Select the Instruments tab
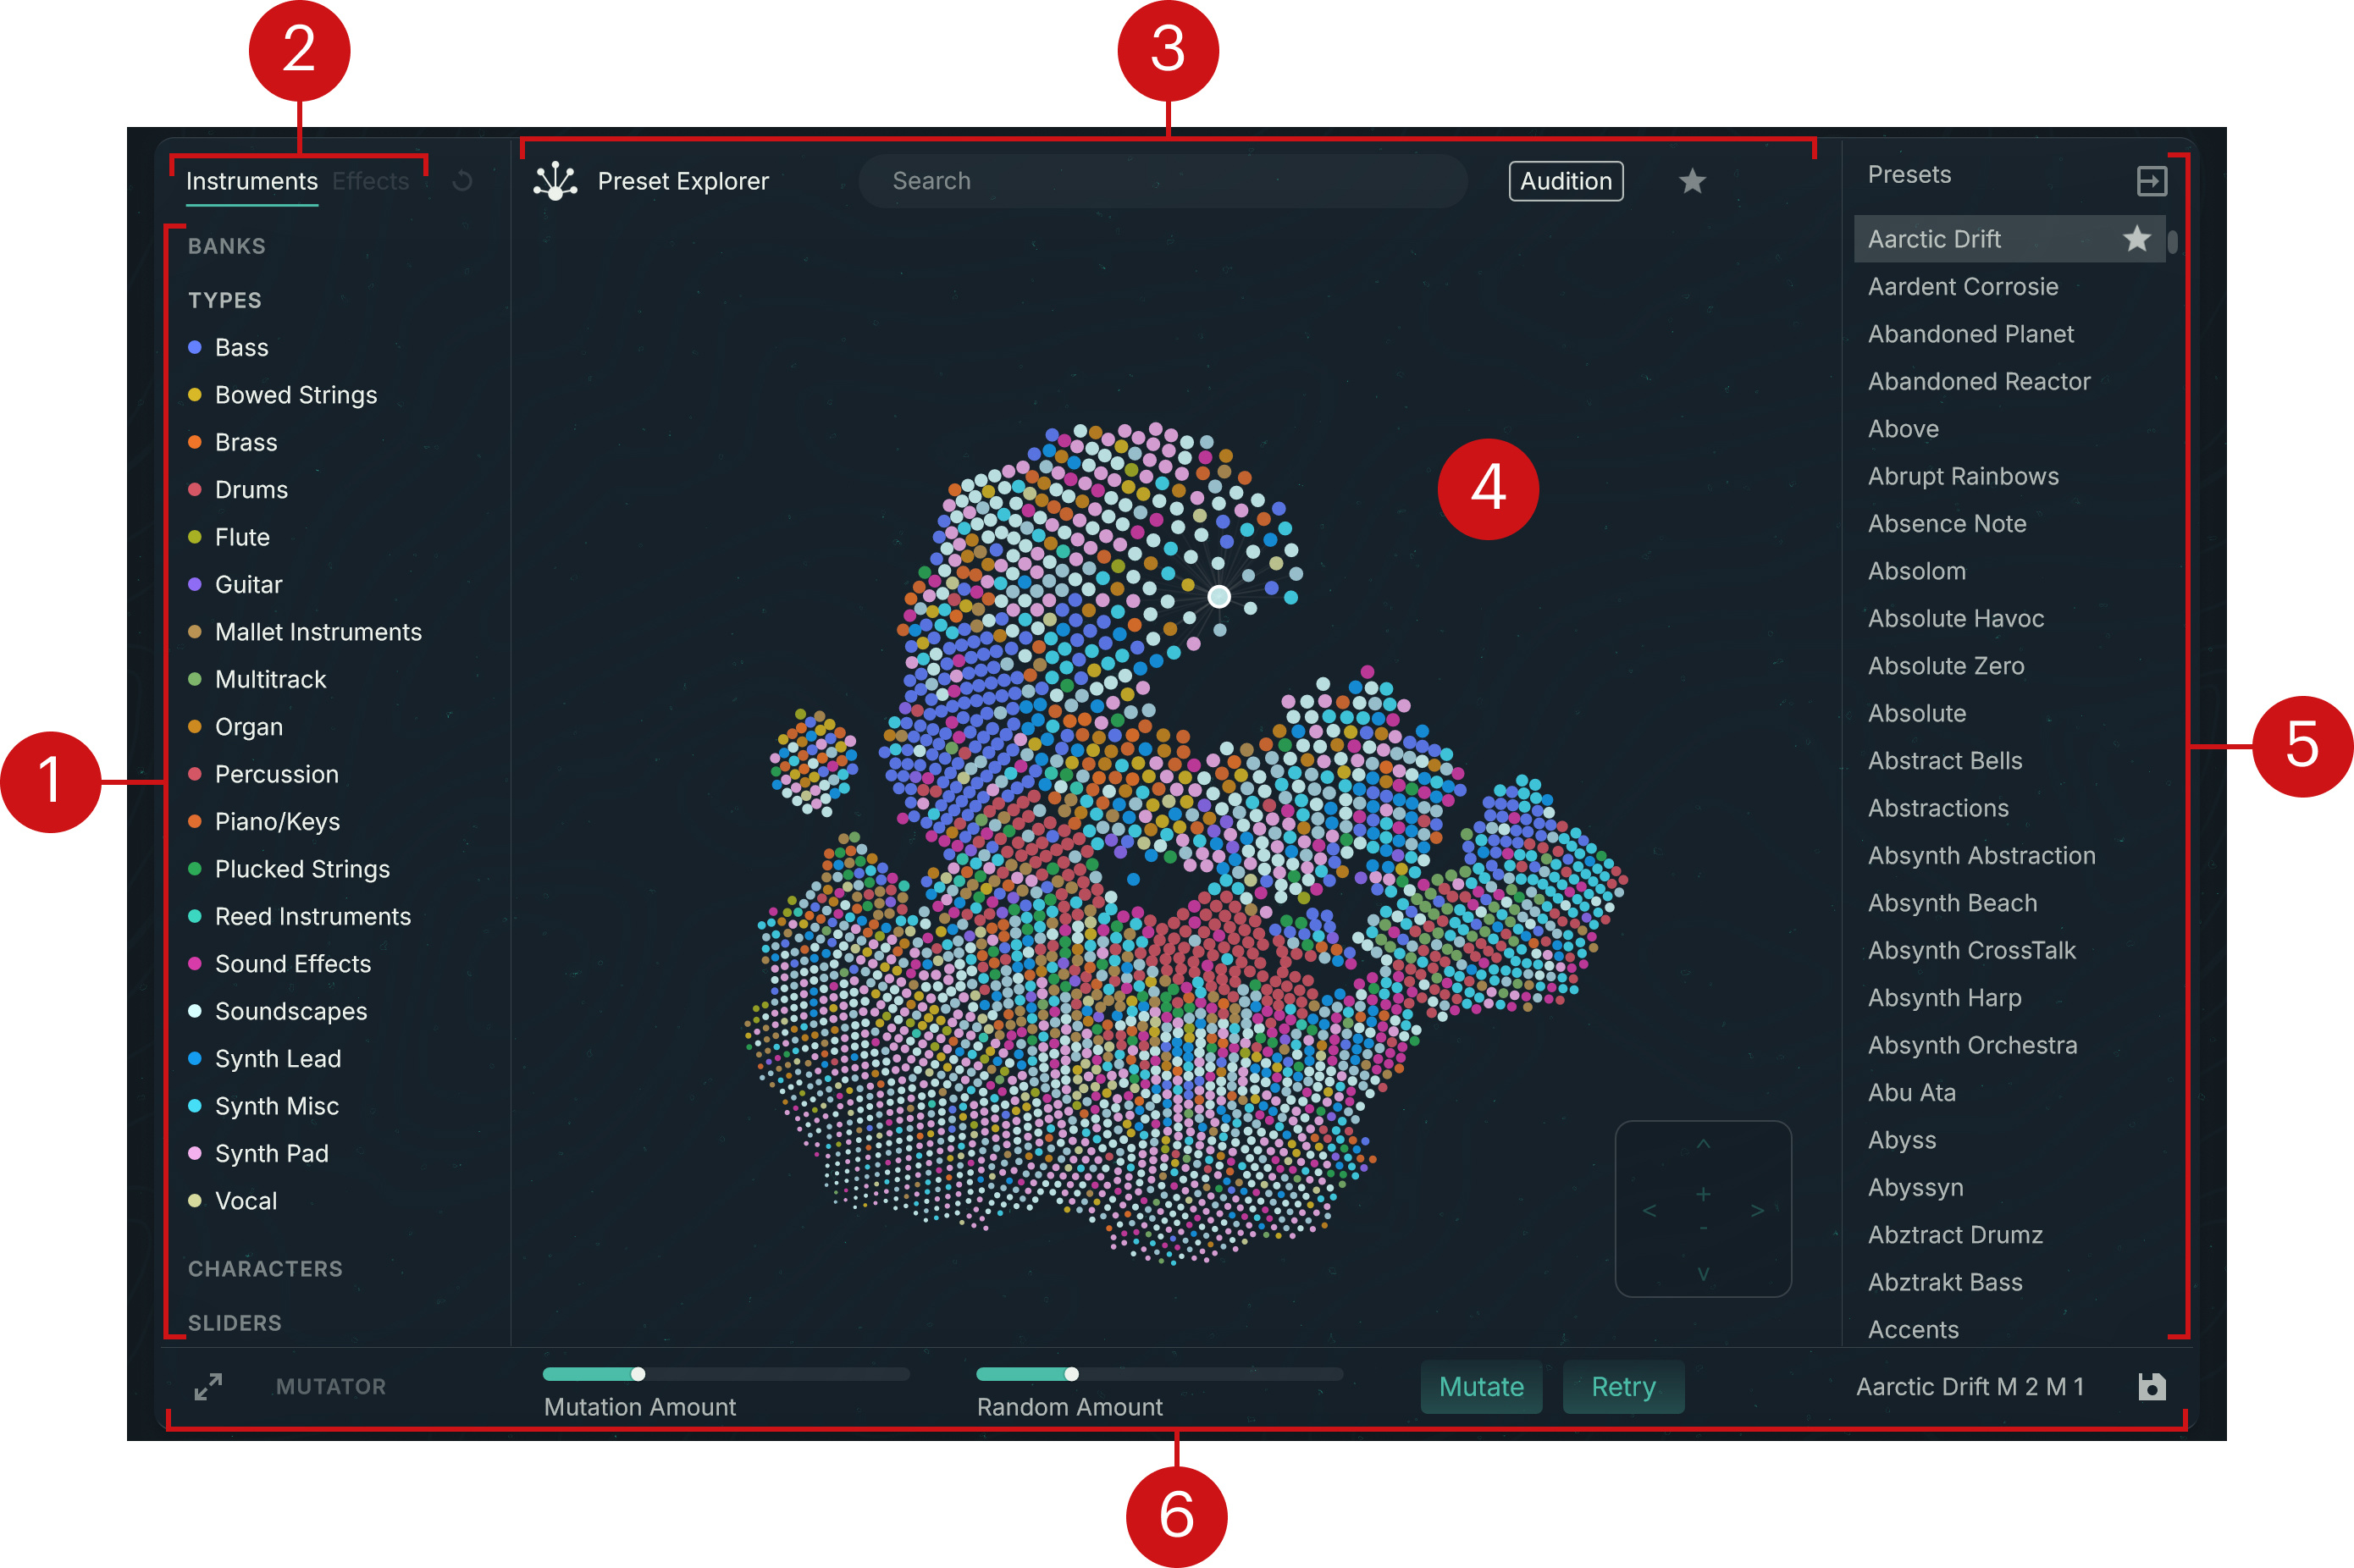 point(252,181)
